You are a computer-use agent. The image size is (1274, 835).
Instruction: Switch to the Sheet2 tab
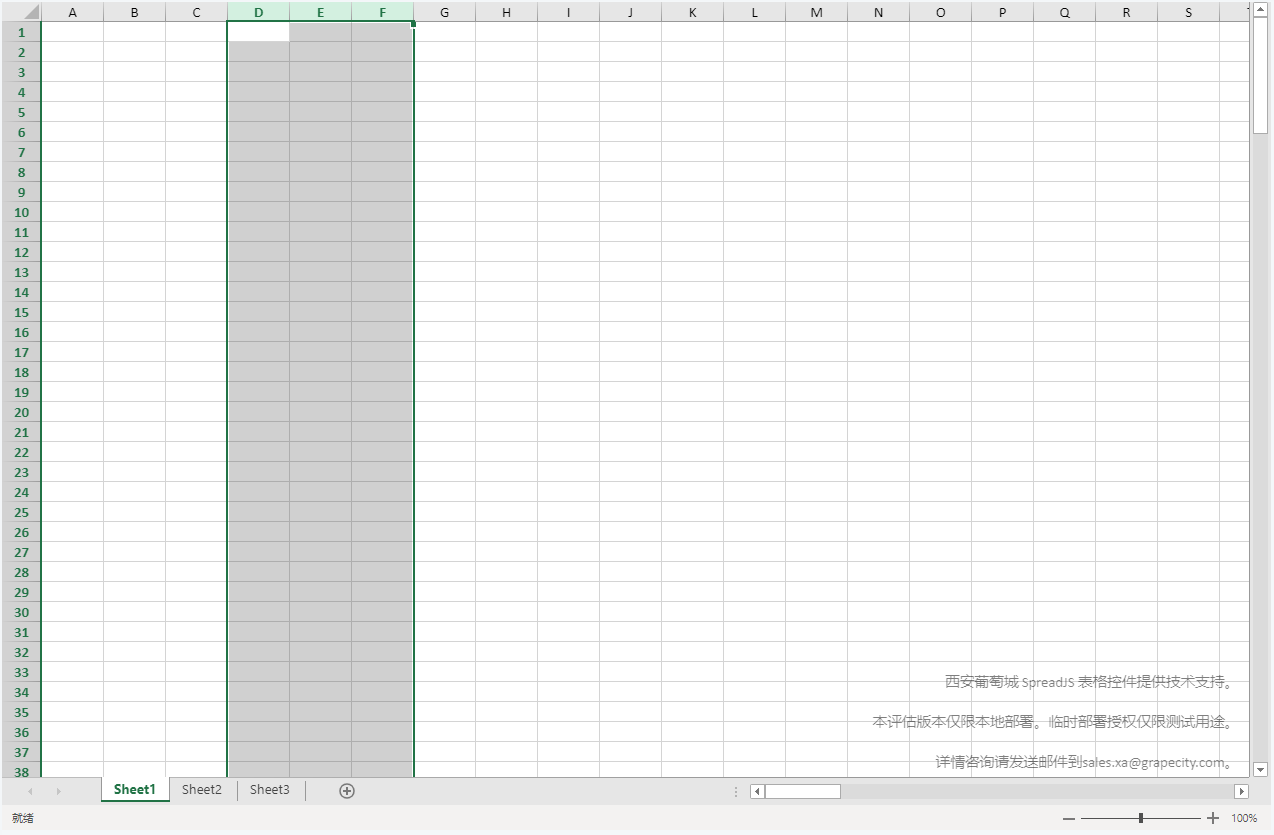coord(202,790)
